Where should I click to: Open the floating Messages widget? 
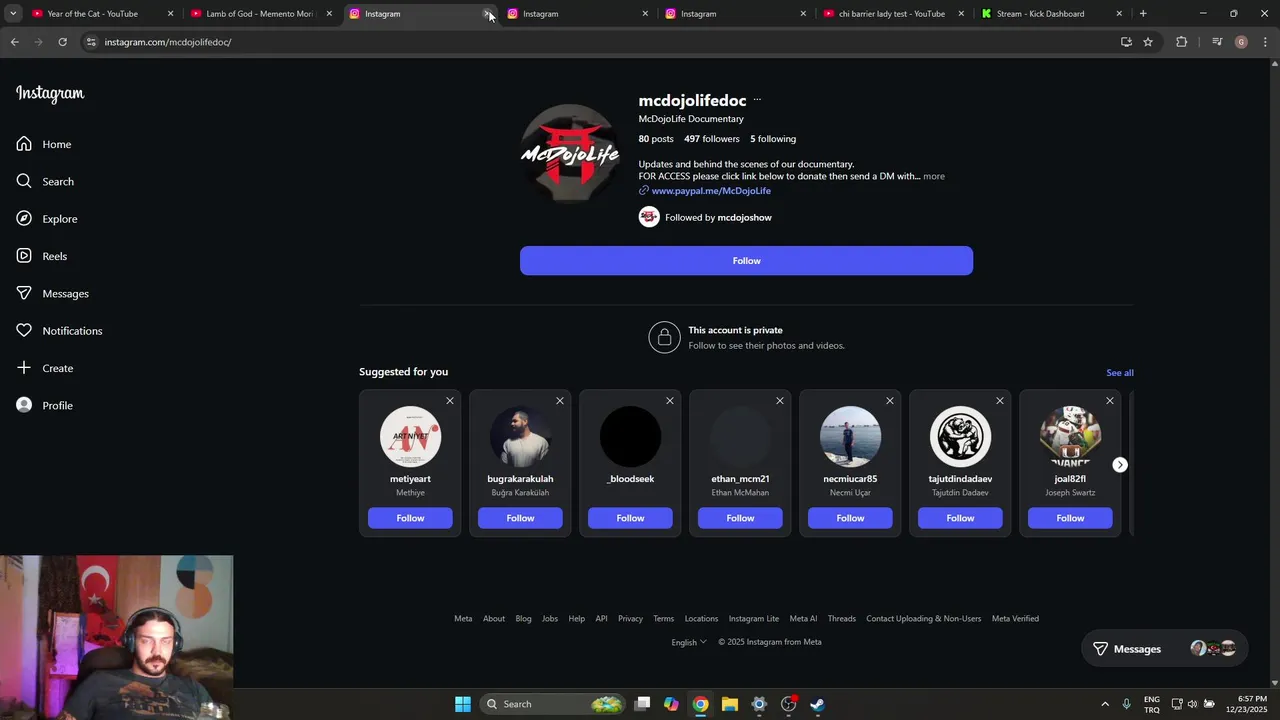(x=1164, y=649)
